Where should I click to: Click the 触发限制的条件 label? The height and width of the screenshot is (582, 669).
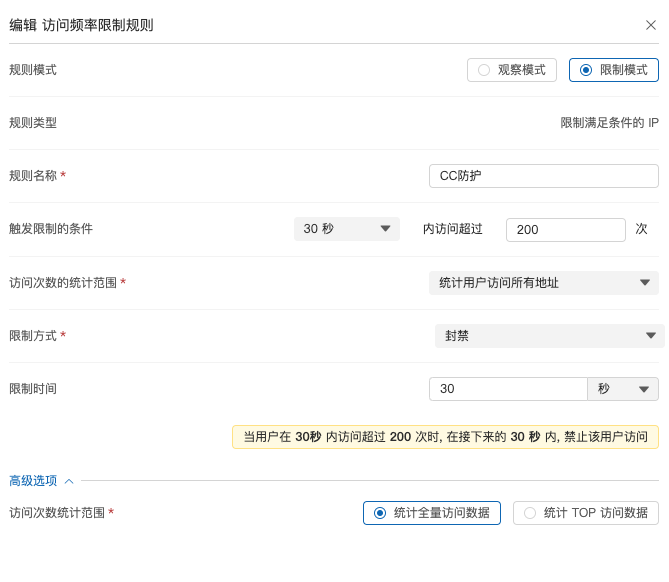(x=51, y=229)
